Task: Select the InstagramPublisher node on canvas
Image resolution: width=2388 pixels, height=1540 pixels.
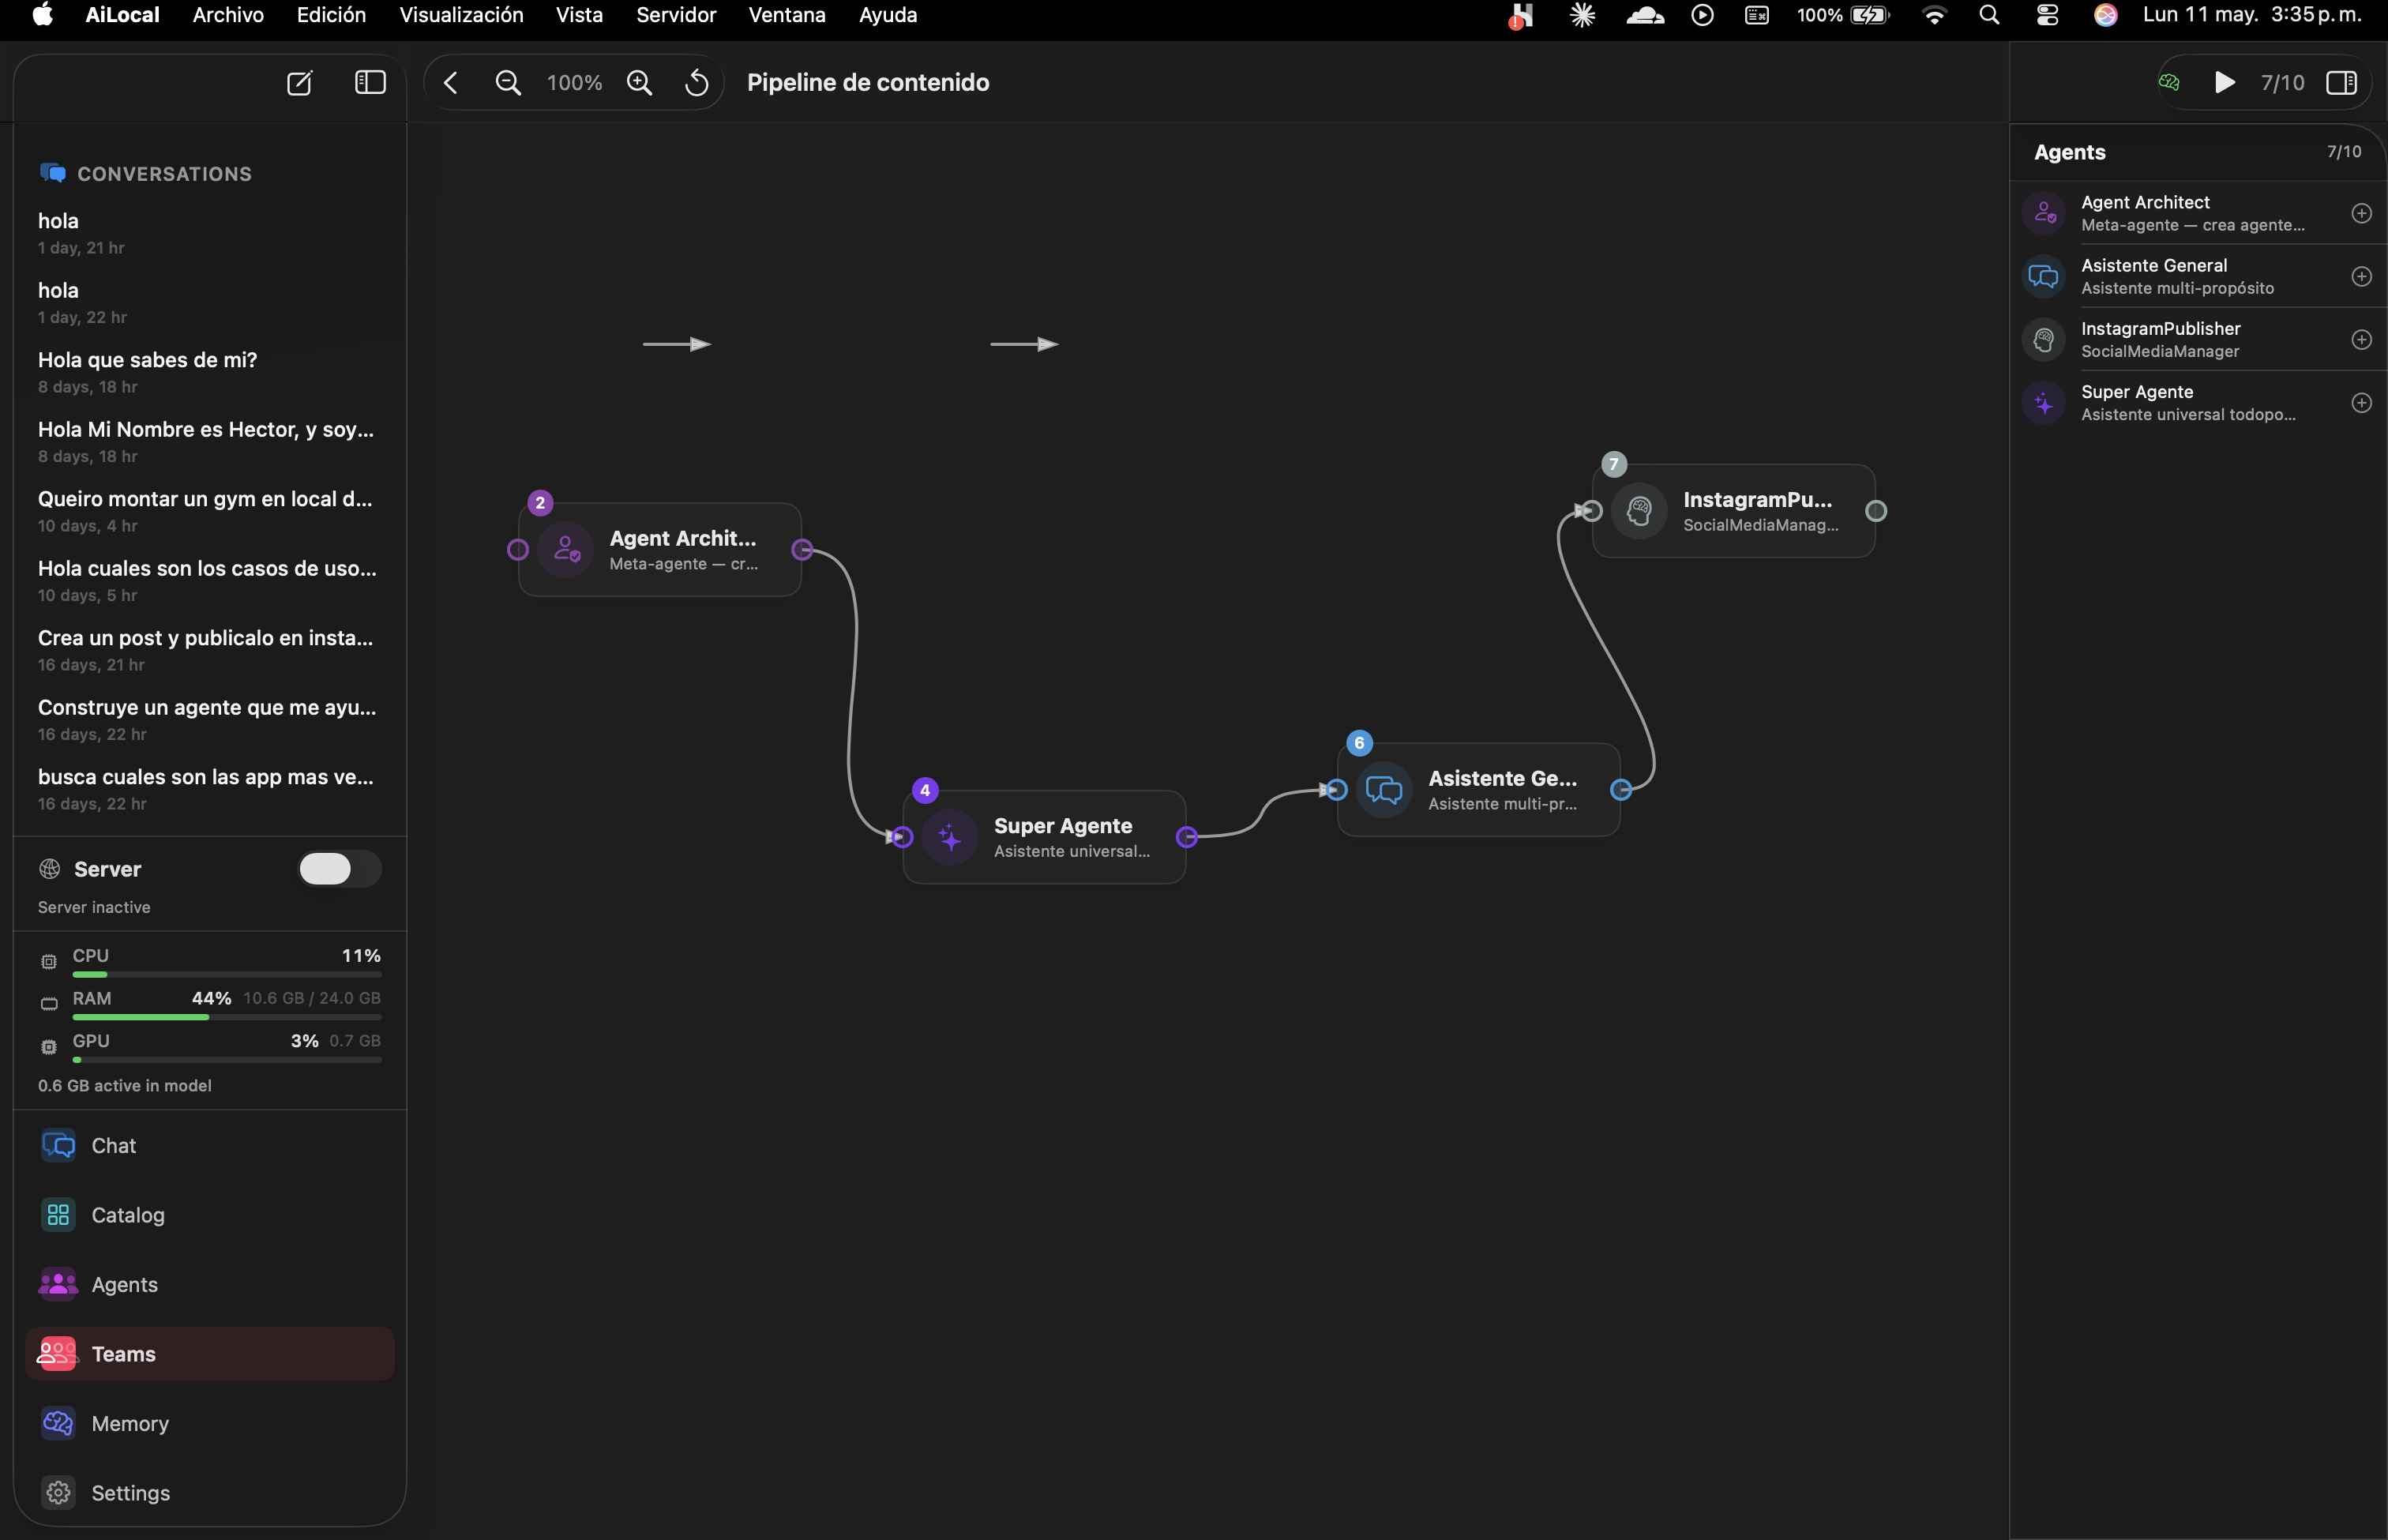Action: coord(1733,511)
